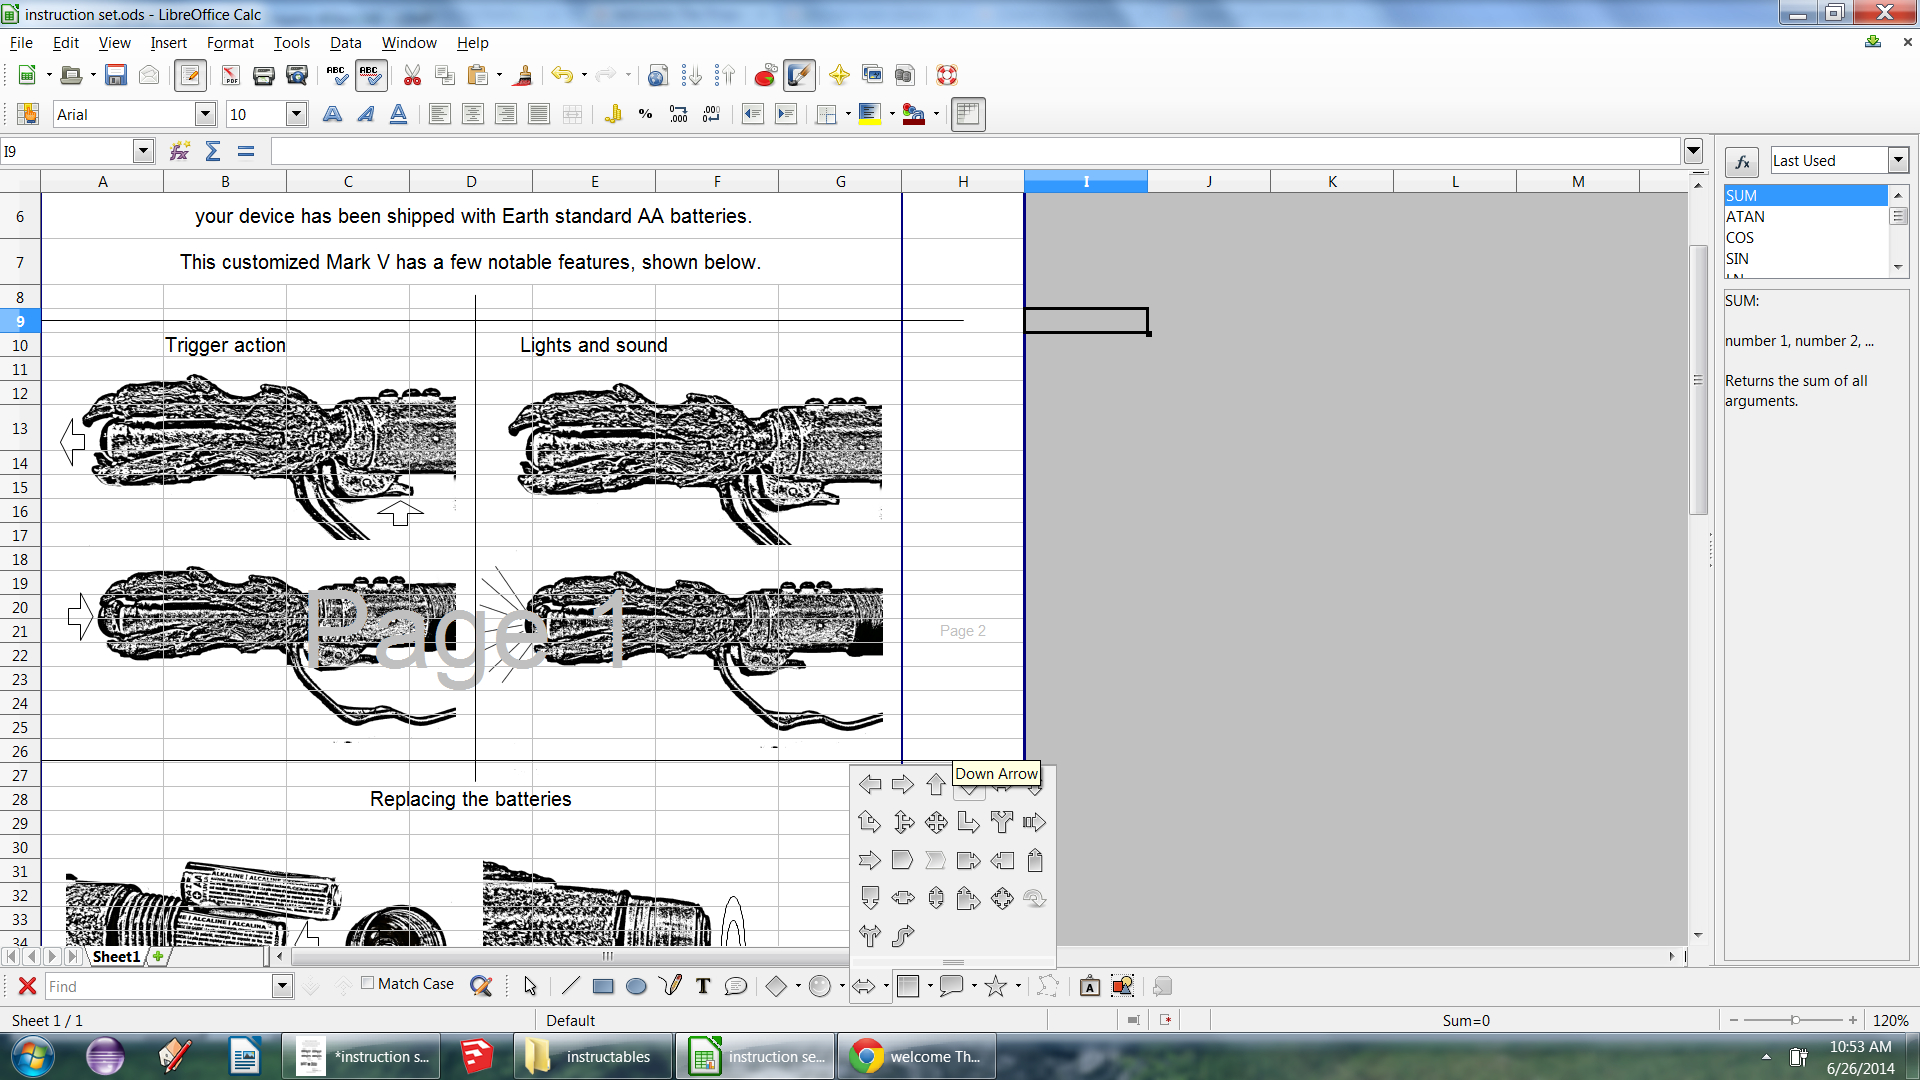Open the Function Wizard icon
Image resolution: width=1920 pixels, height=1080 pixels.
click(179, 151)
